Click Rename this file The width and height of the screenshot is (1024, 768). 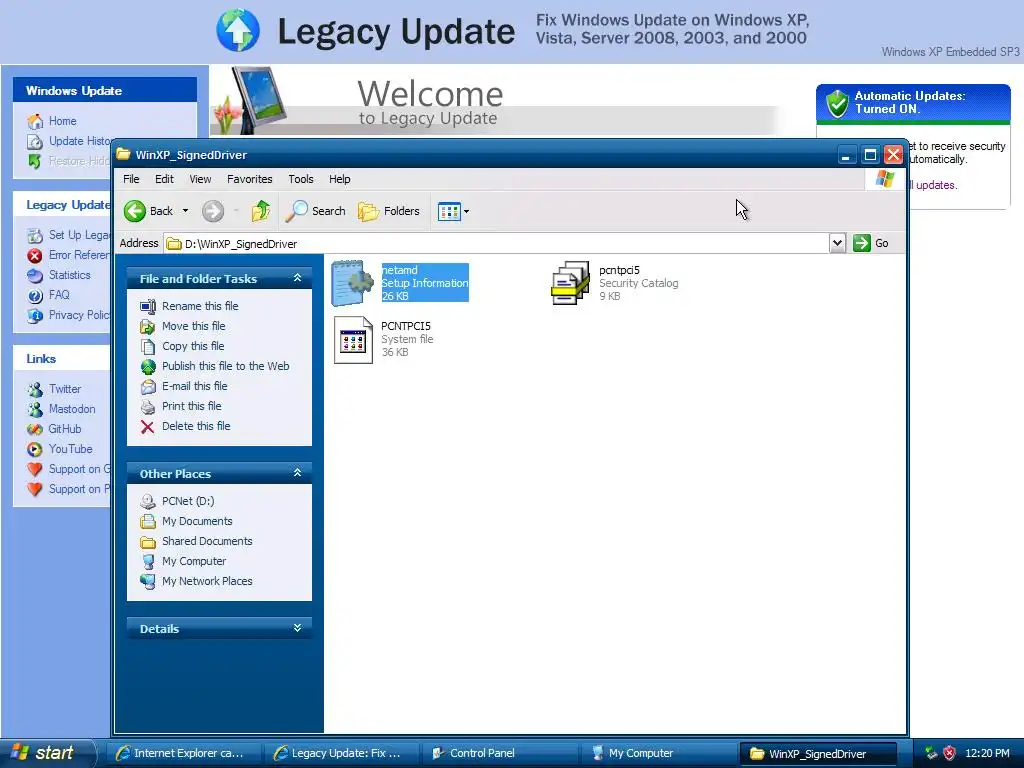200,306
